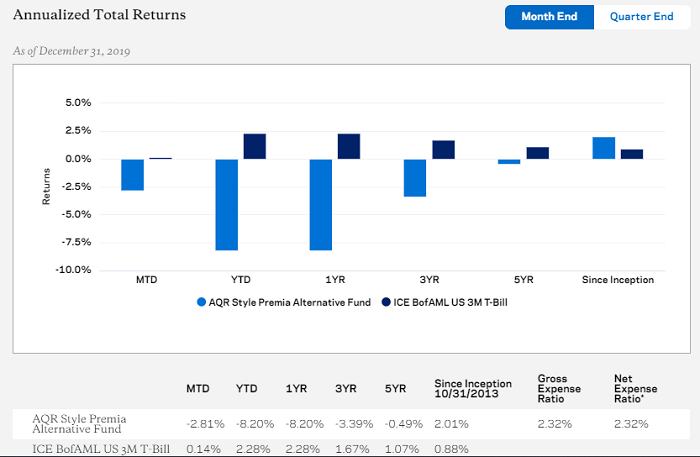
Task: Select the YTD dark blue T-Bill bar
Action: [254, 146]
